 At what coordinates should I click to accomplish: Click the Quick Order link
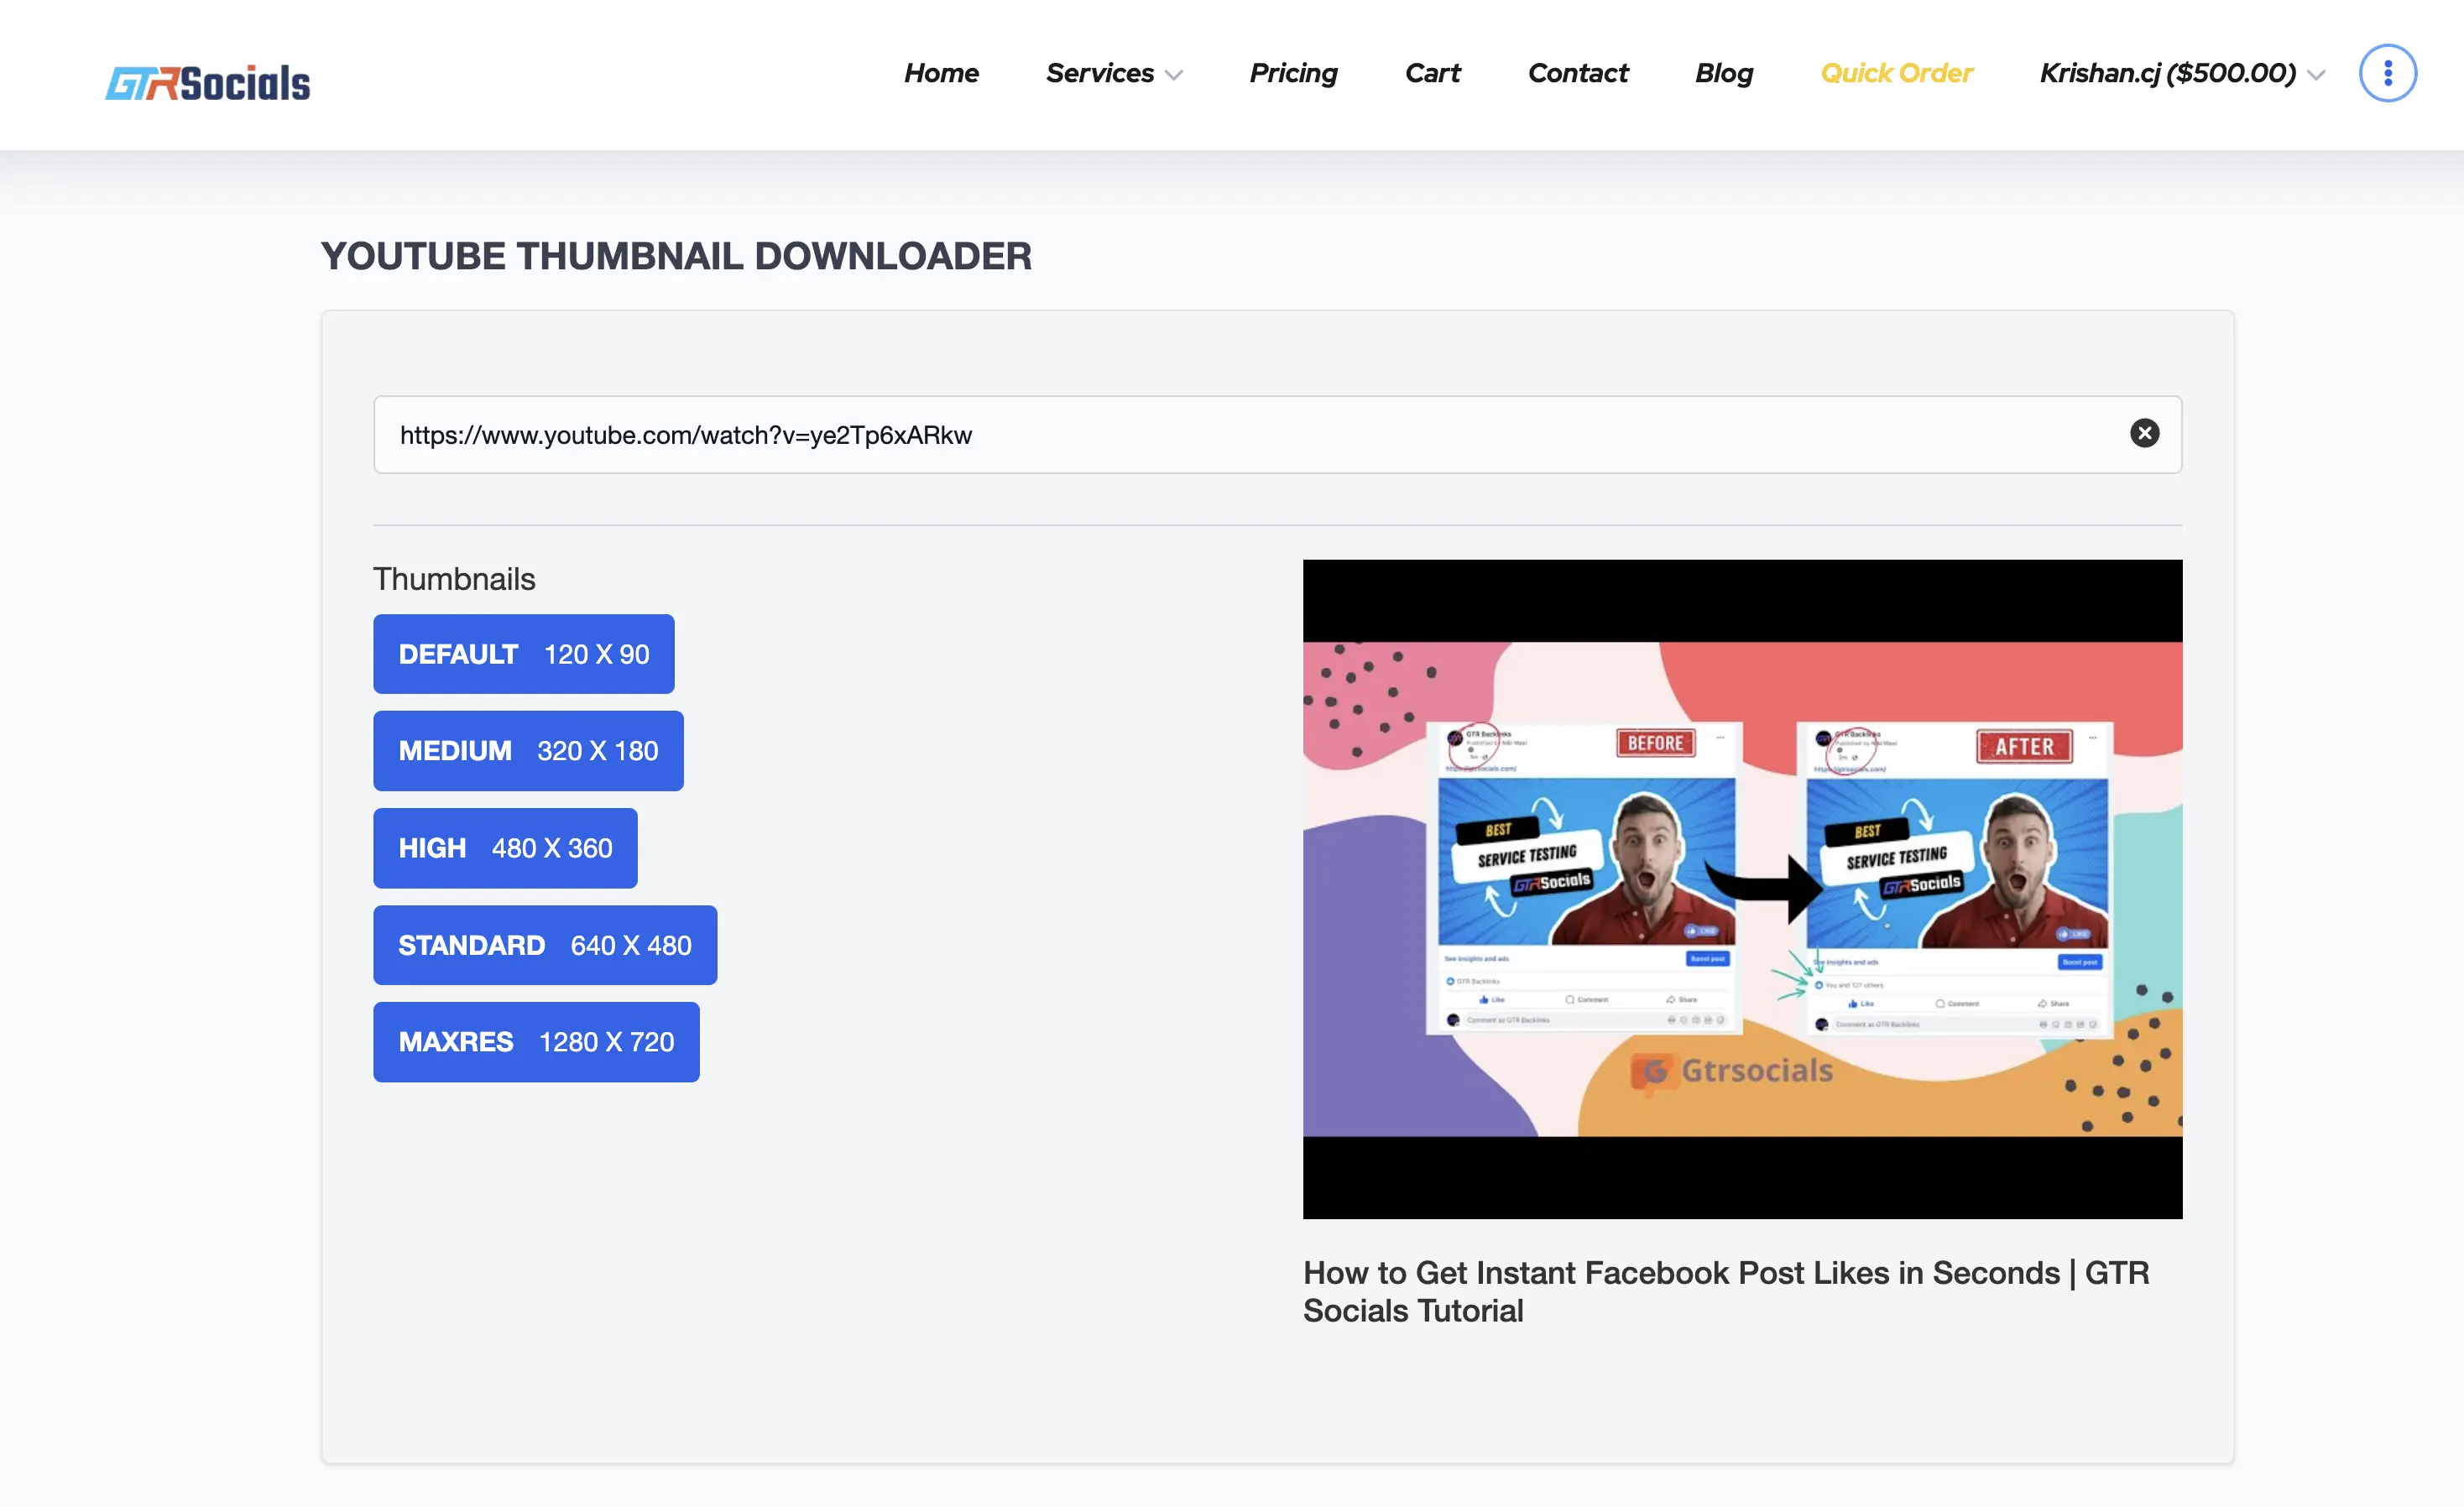pos(1896,73)
